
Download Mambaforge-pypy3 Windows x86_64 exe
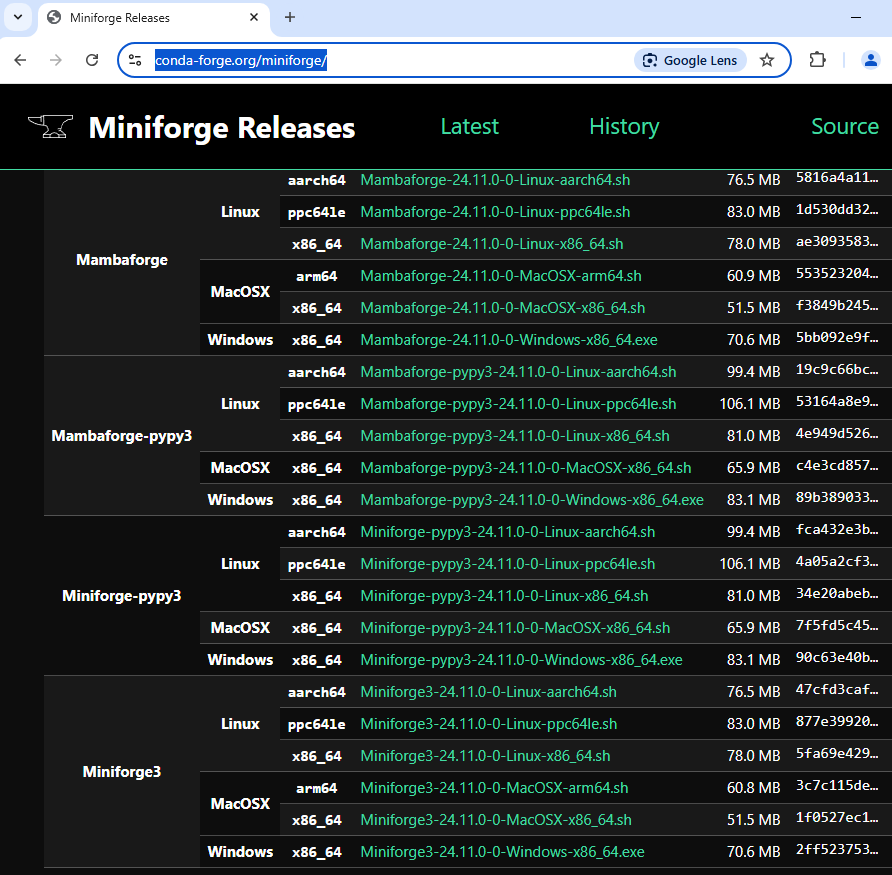pos(532,500)
